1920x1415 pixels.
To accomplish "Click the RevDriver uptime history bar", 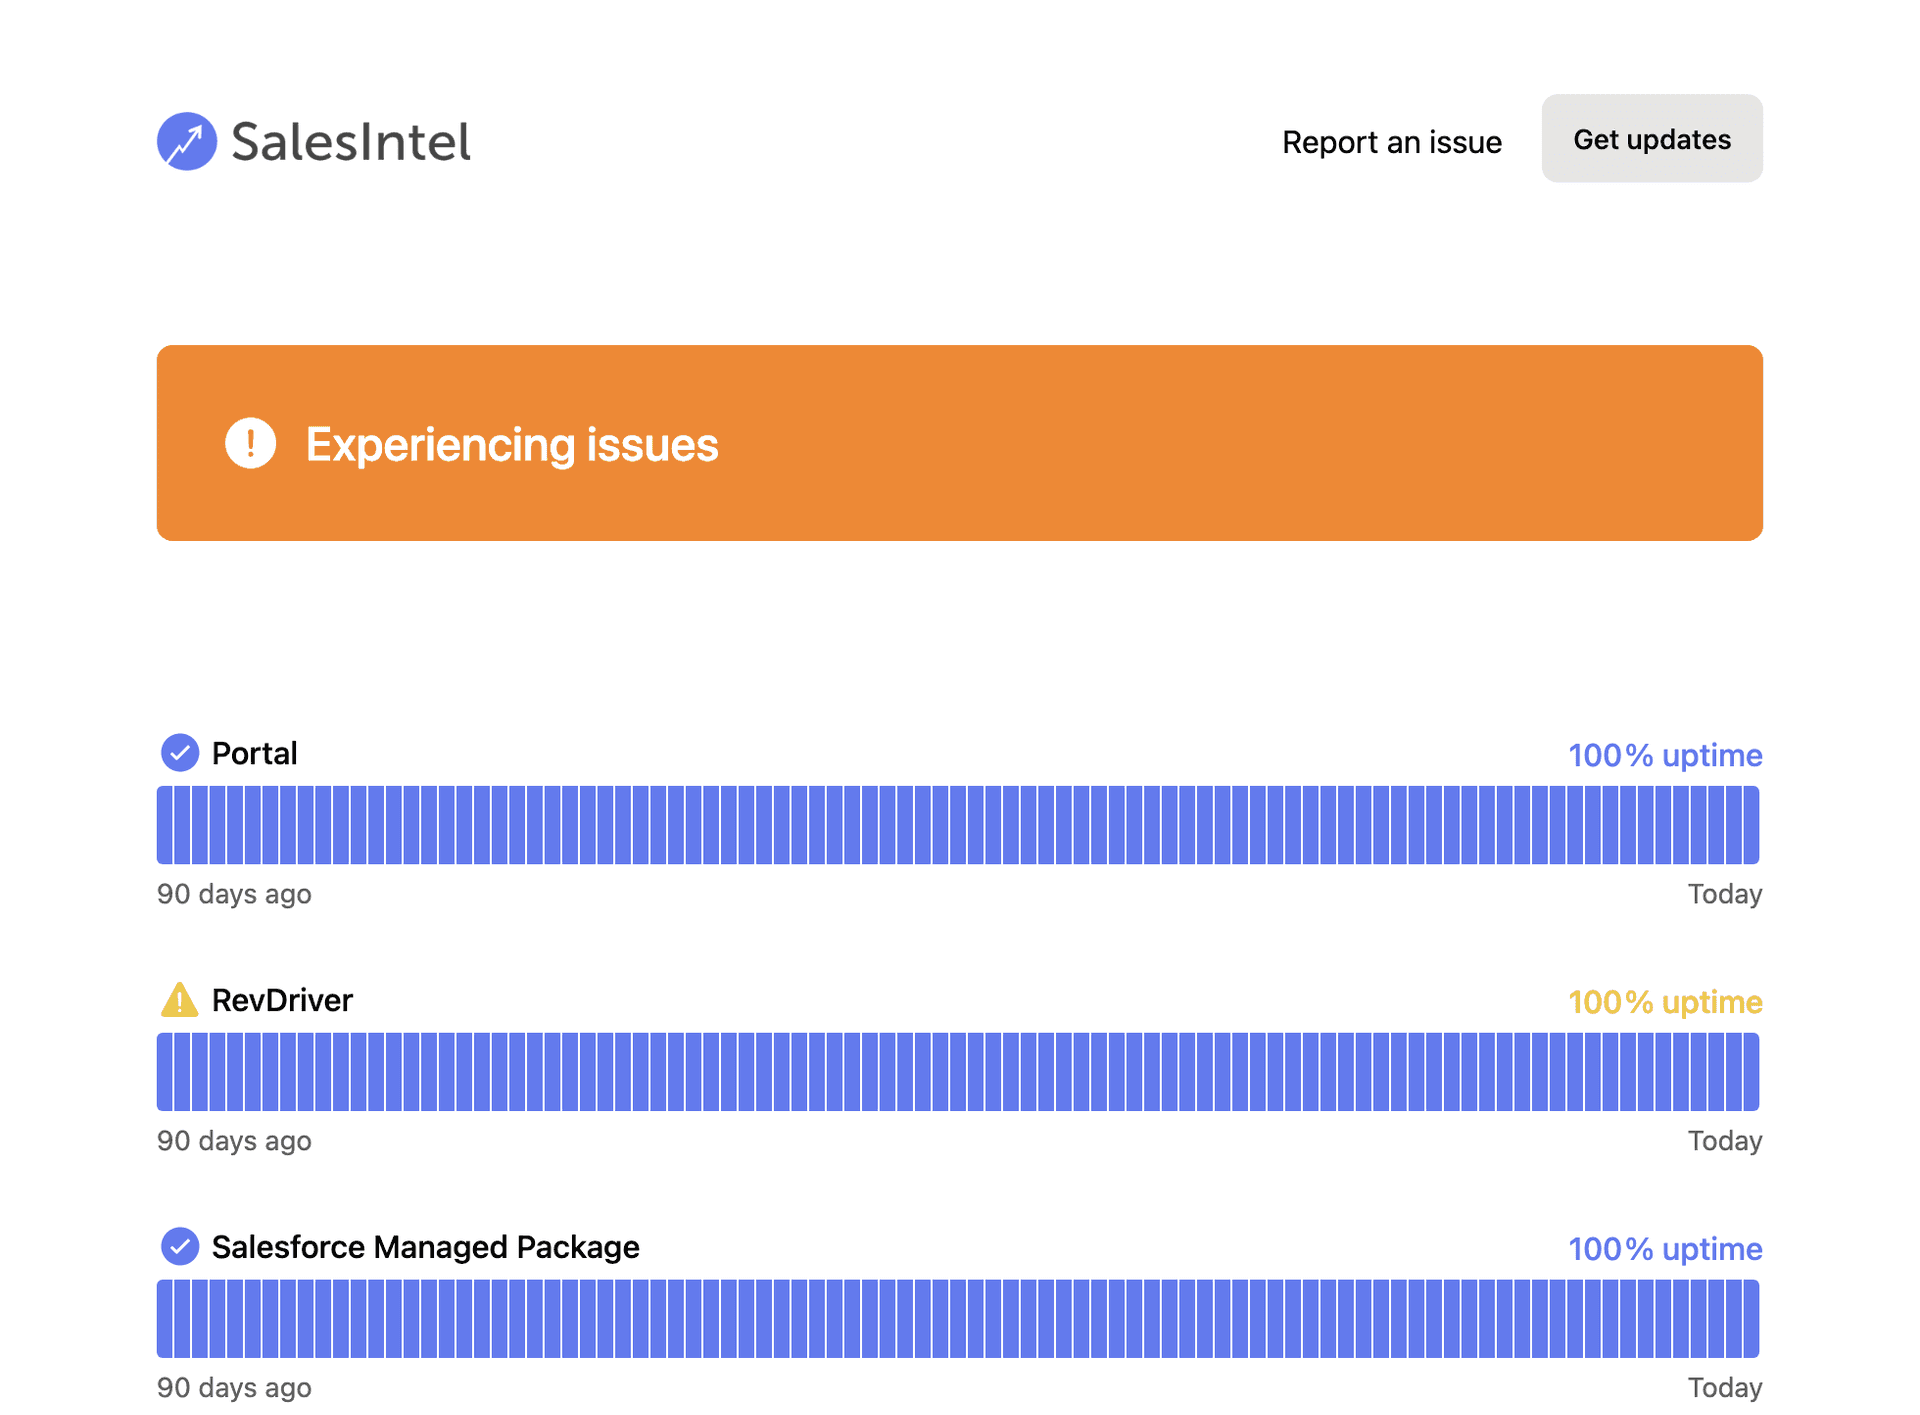I will [958, 1072].
